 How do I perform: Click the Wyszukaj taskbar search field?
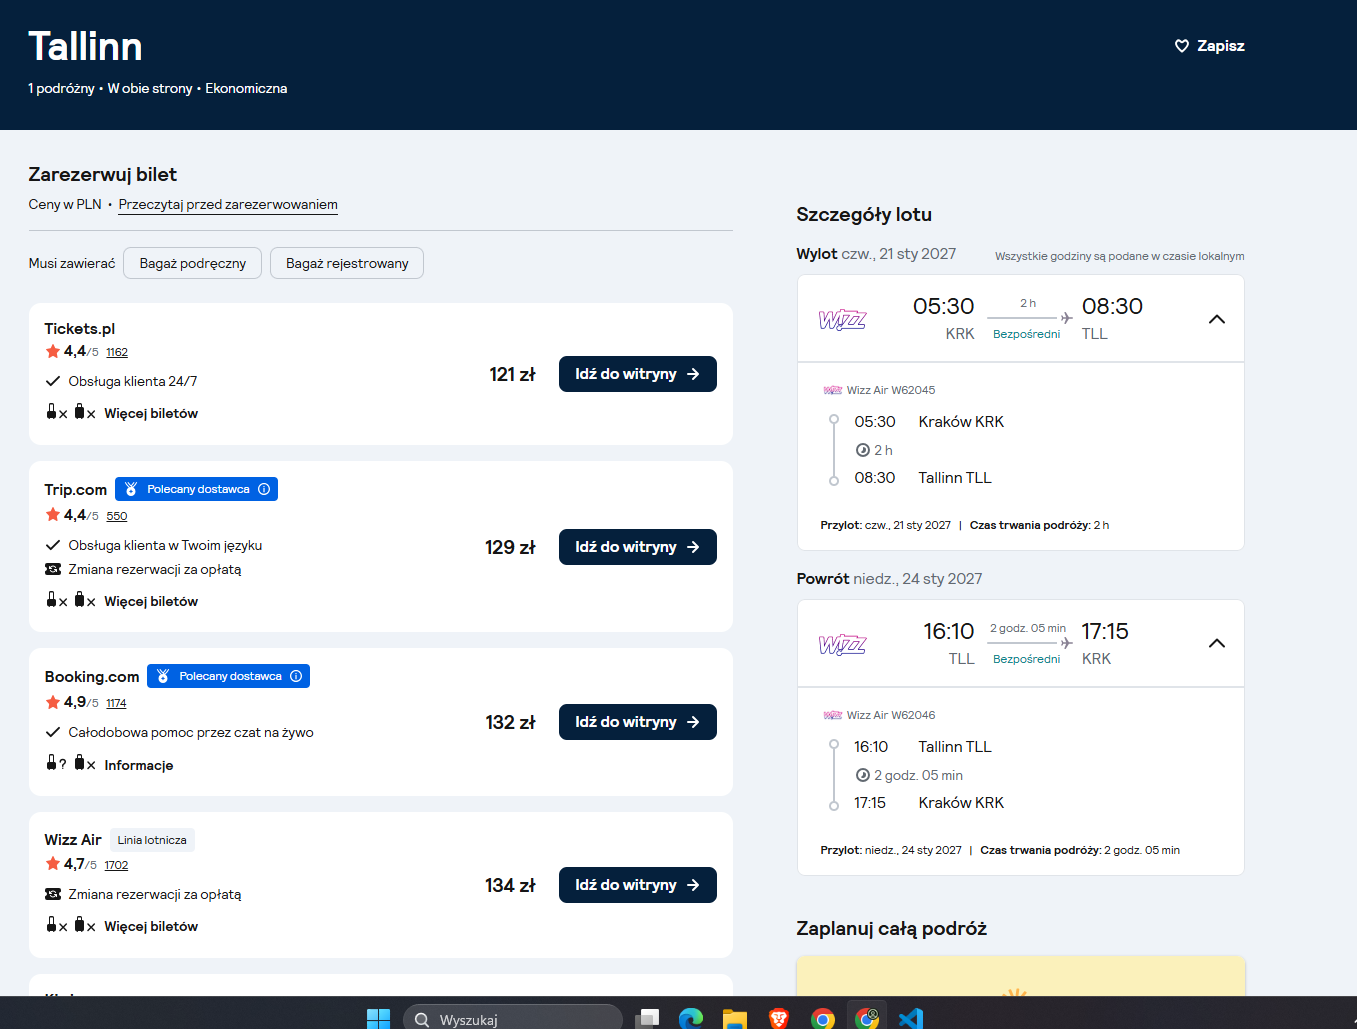(513, 1018)
